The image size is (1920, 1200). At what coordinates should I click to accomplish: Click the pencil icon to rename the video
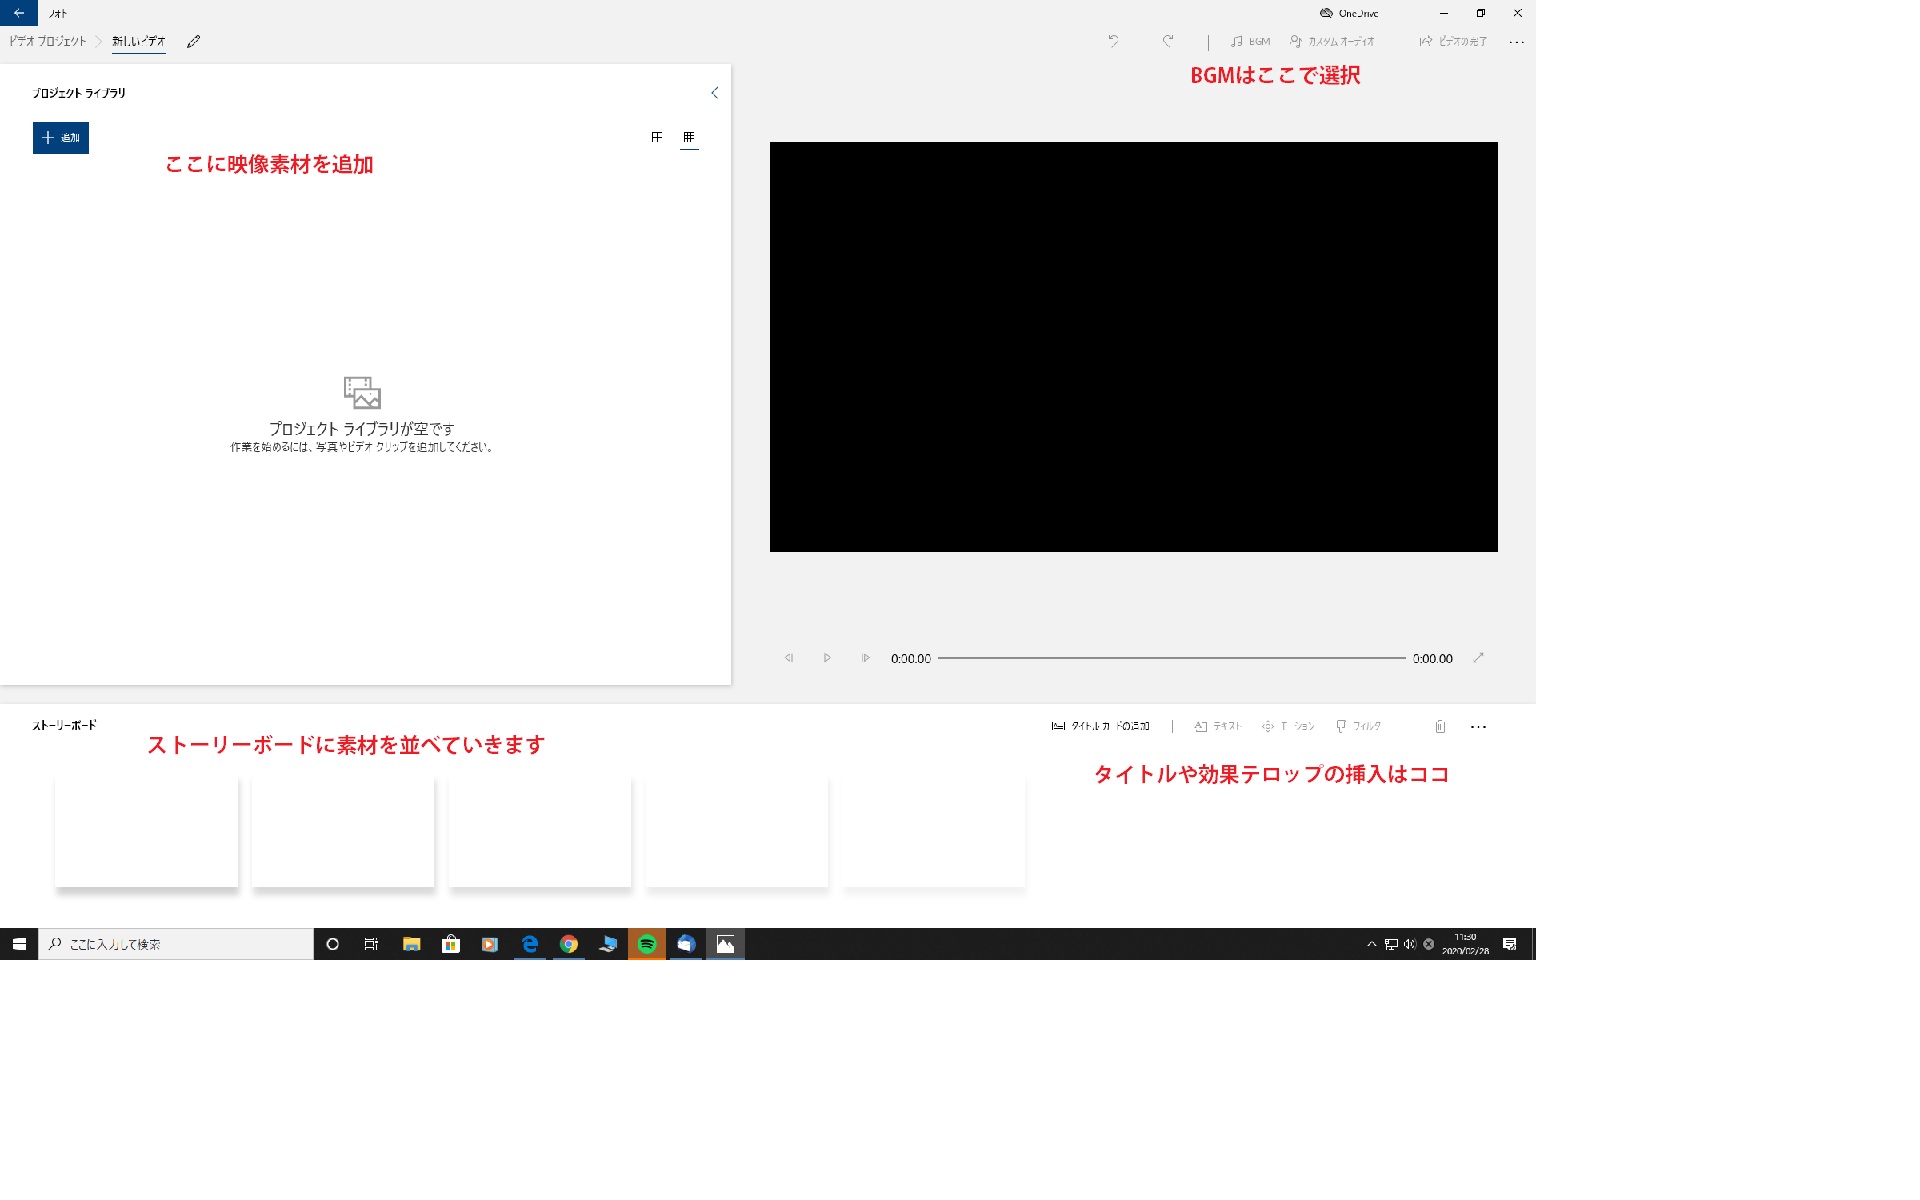[194, 42]
